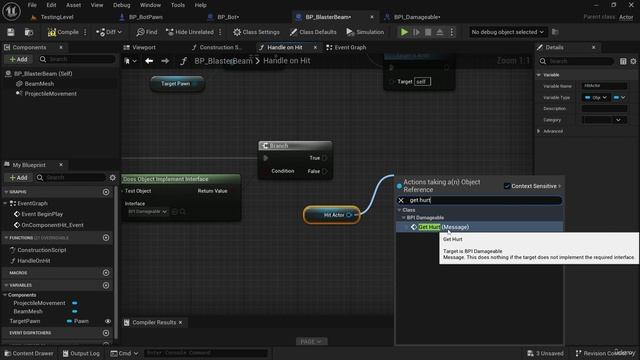Open the Debug menu
The height and width of the screenshot is (360, 640).
click(121, 5)
